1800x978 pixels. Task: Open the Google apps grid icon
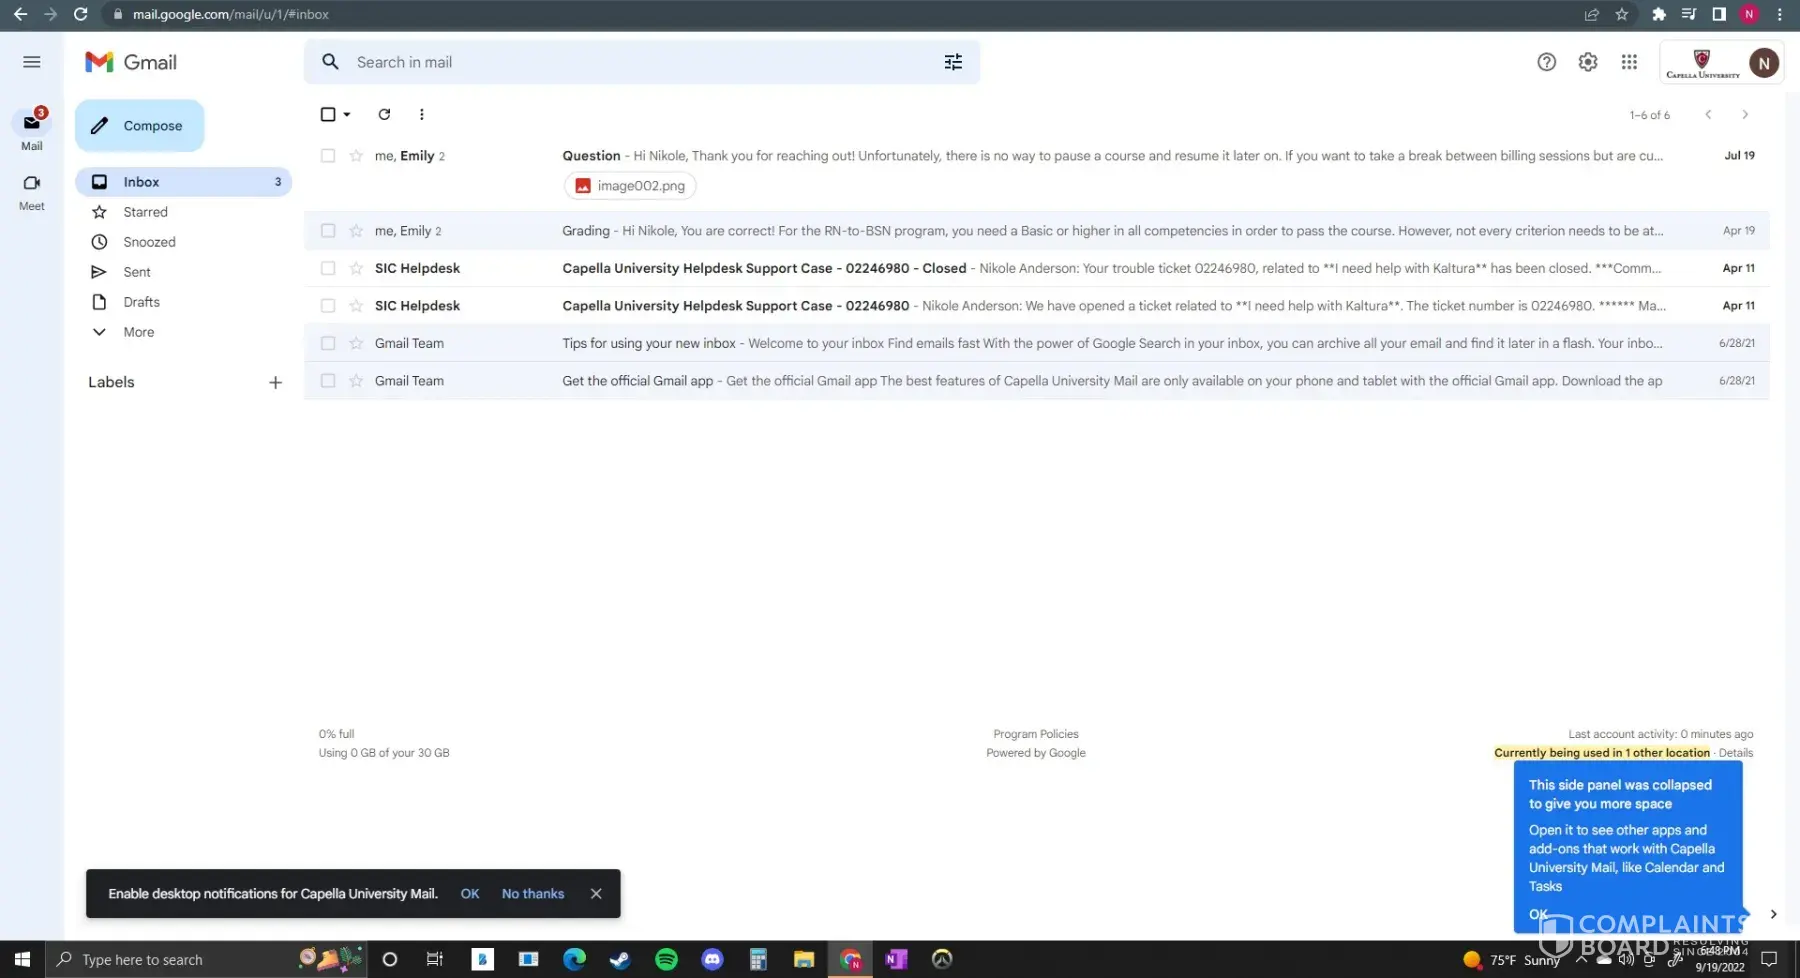tap(1629, 62)
